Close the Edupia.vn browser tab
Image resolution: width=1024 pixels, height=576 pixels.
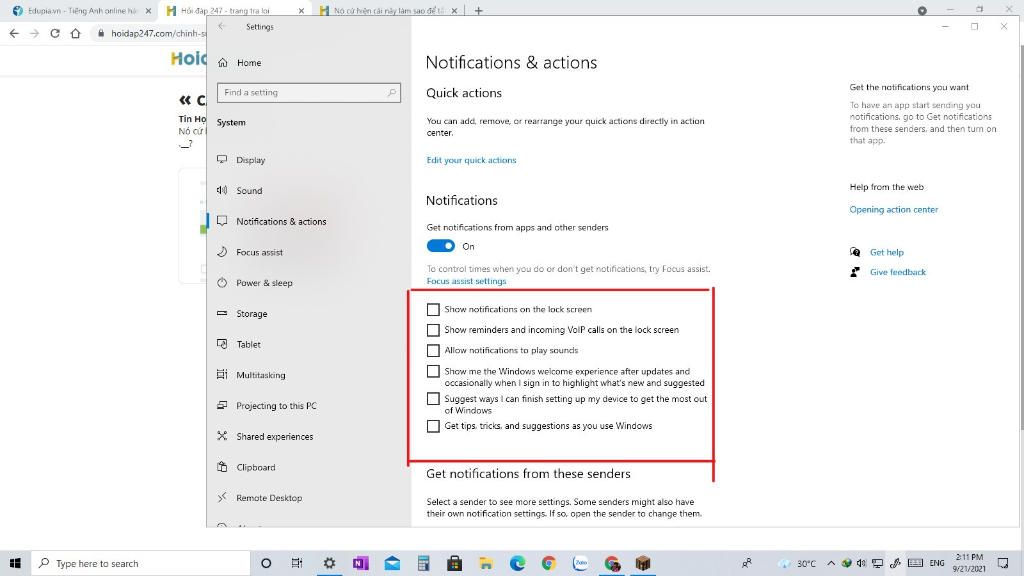pyautogui.click(x=148, y=10)
